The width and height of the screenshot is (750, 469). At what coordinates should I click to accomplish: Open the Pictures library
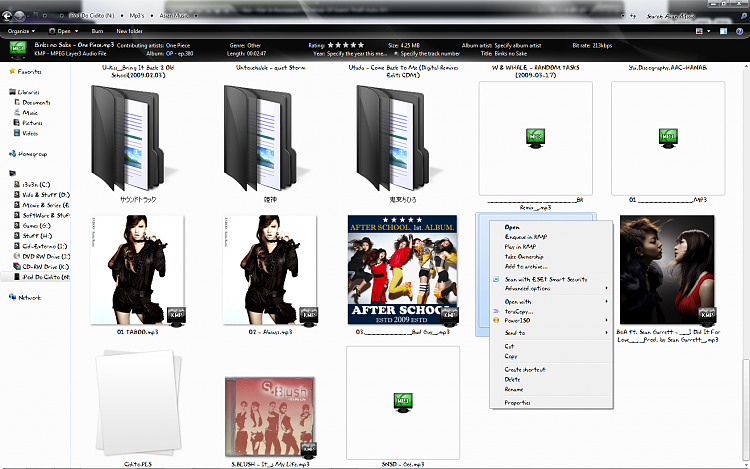click(32, 123)
